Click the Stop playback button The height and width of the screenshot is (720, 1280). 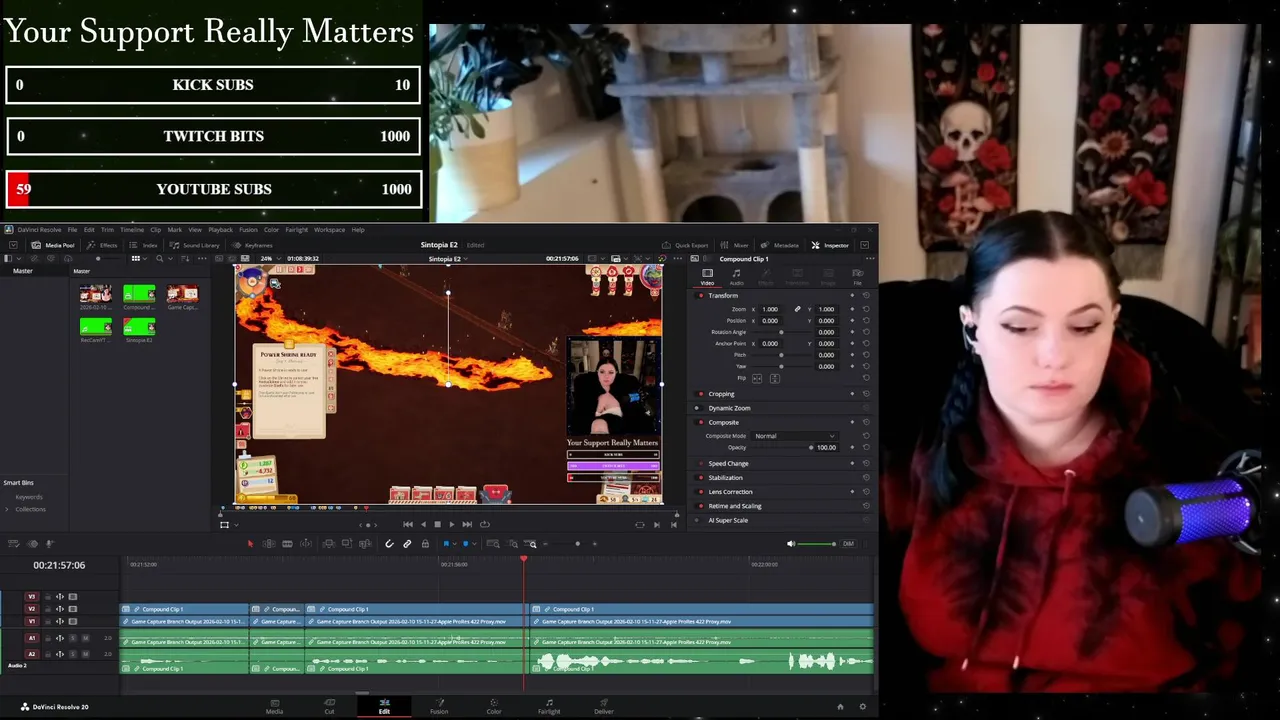(x=437, y=524)
